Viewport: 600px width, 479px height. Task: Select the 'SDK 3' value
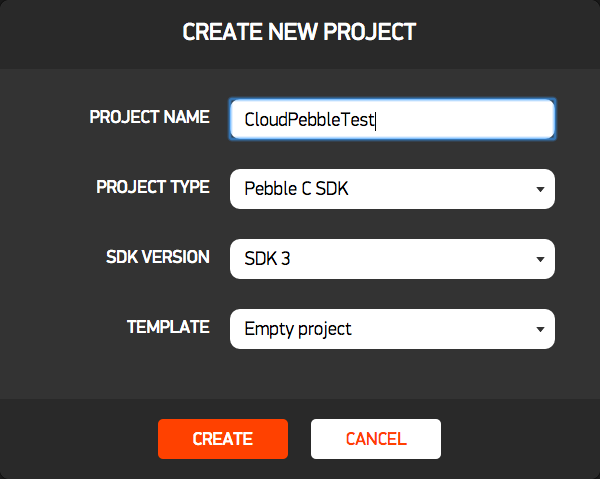(267, 259)
